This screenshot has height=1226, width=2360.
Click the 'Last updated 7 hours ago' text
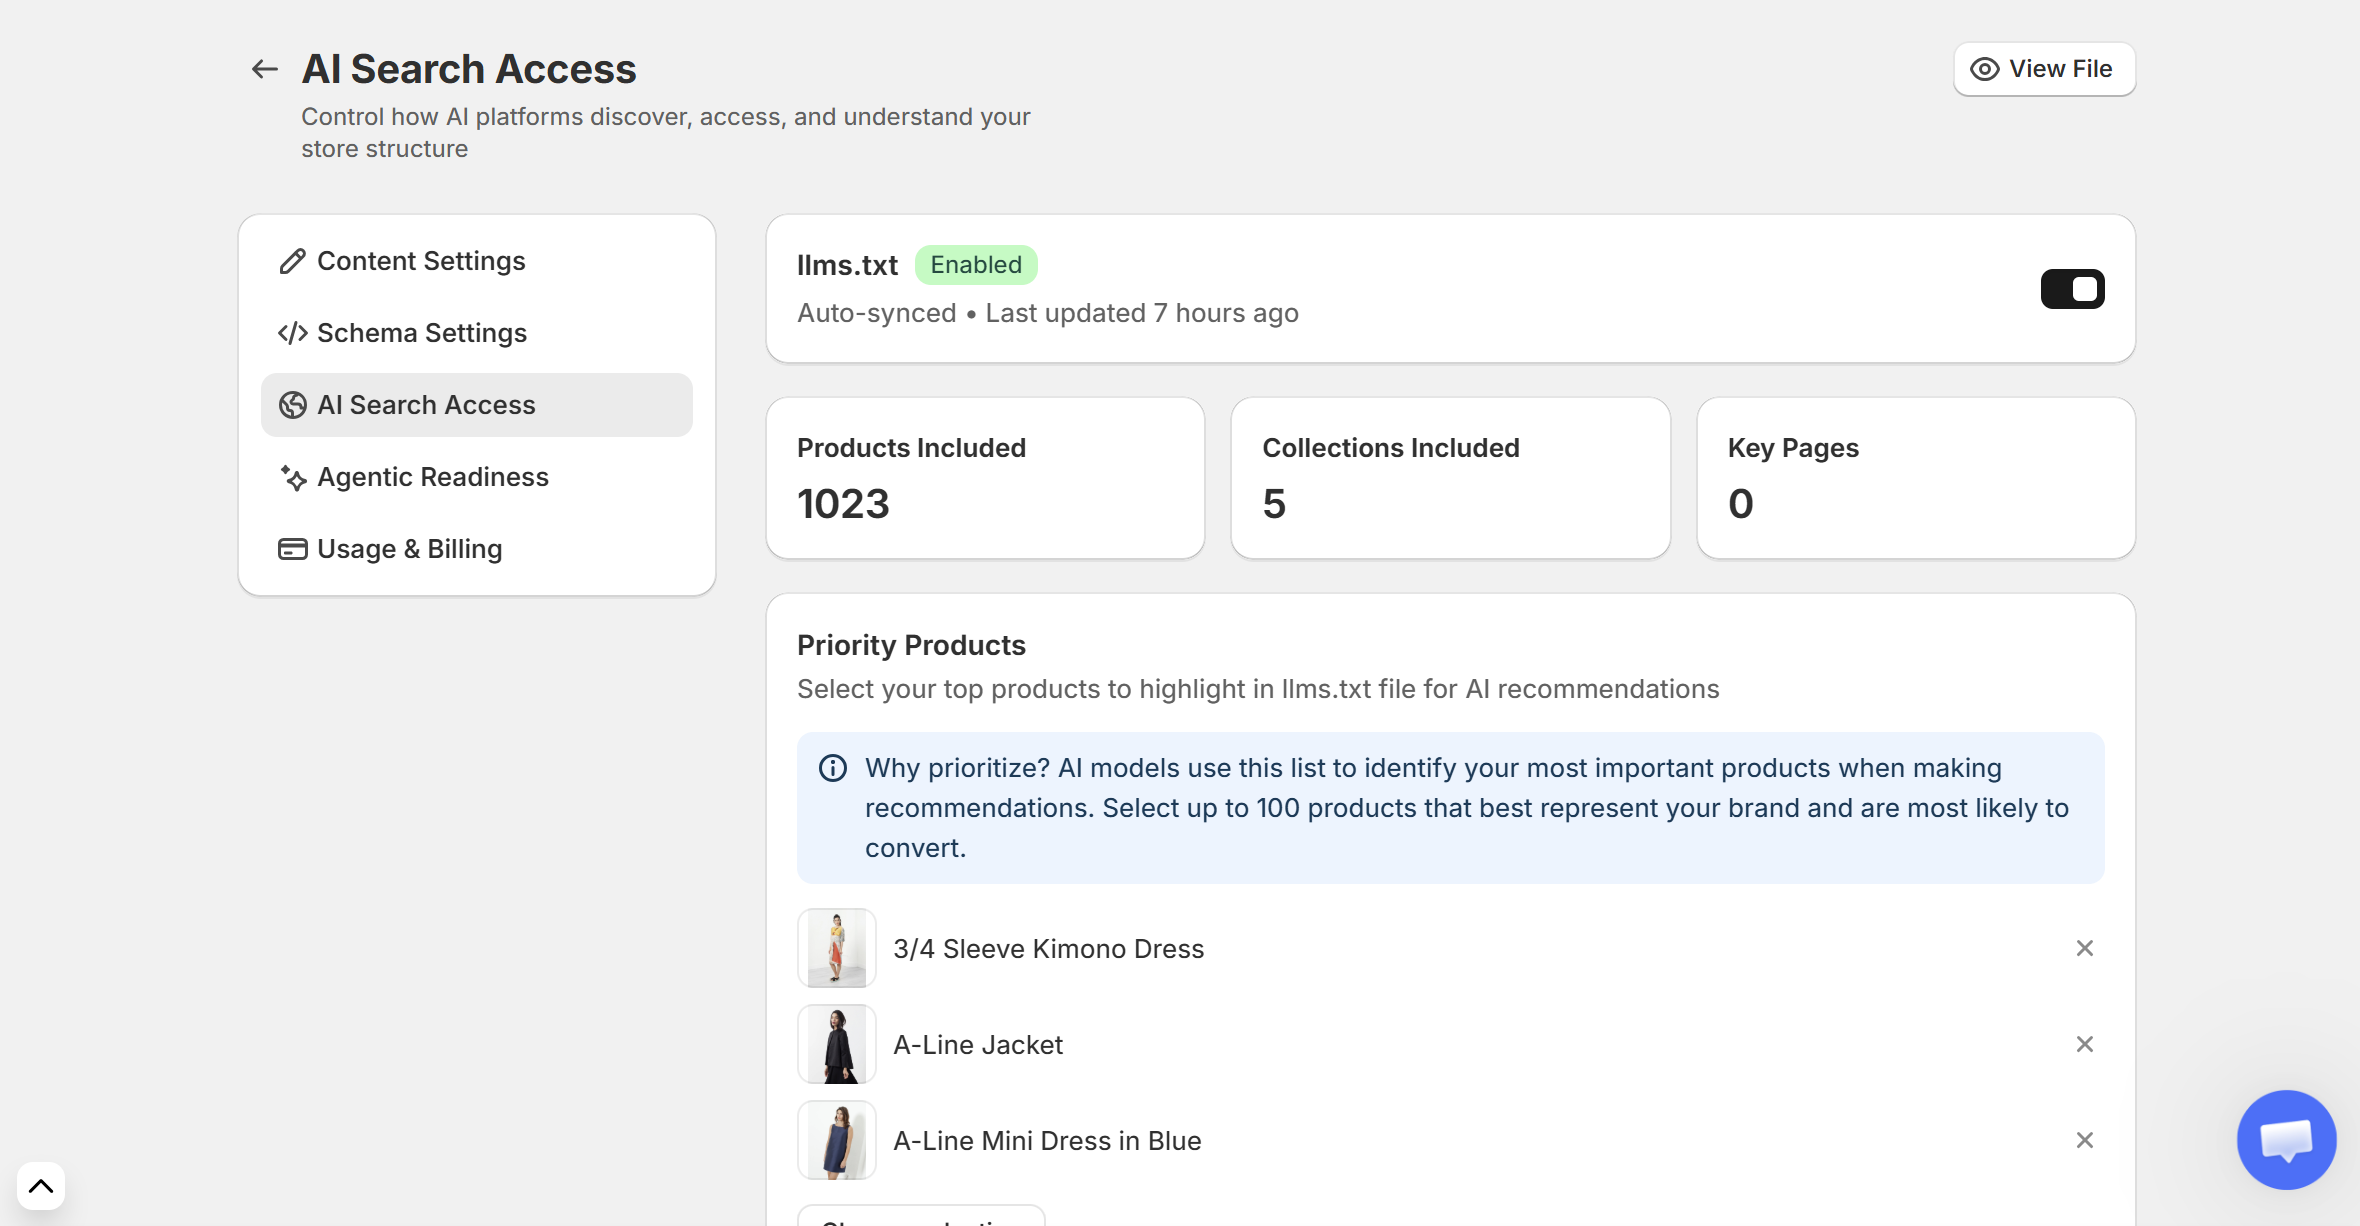pyautogui.click(x=1142, y=313)
